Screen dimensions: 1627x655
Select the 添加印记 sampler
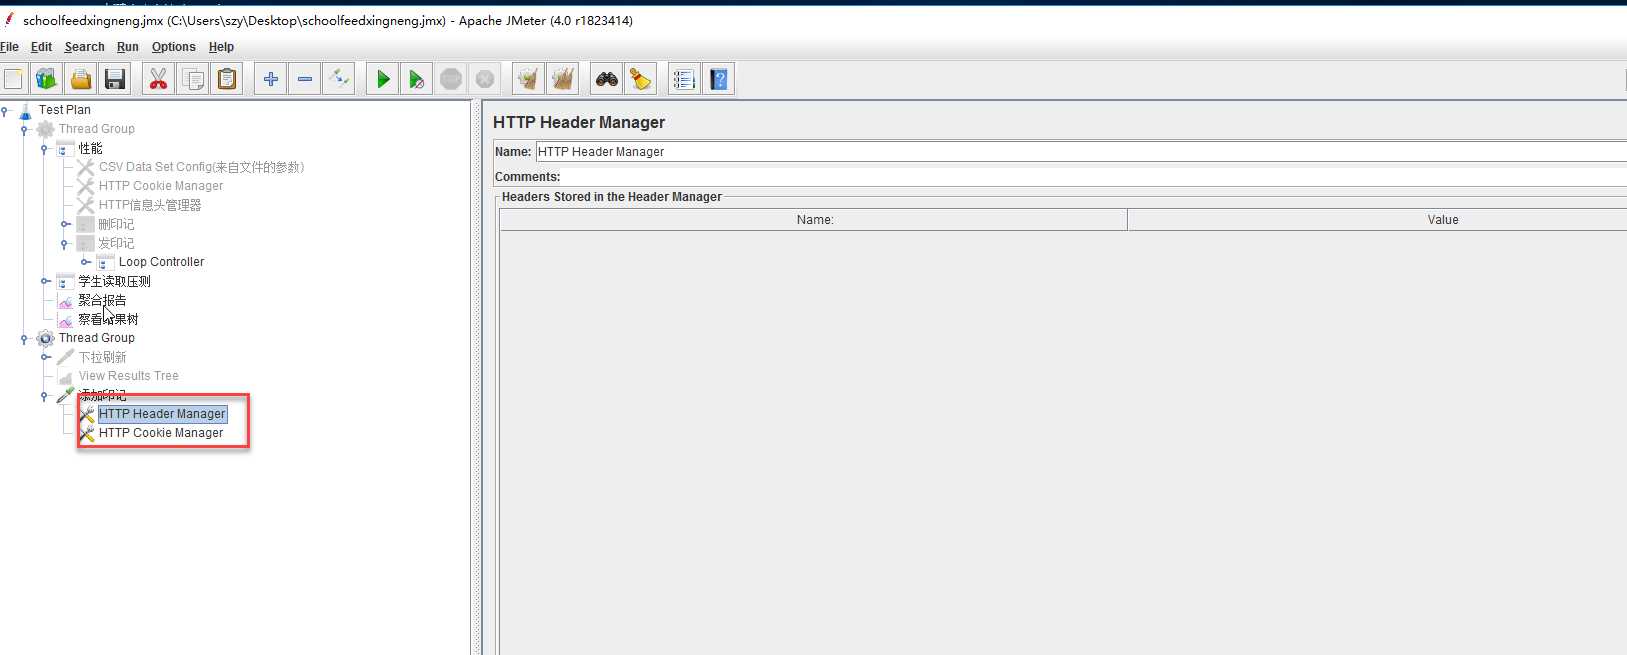pyautogui.click(x=102, y=395)
